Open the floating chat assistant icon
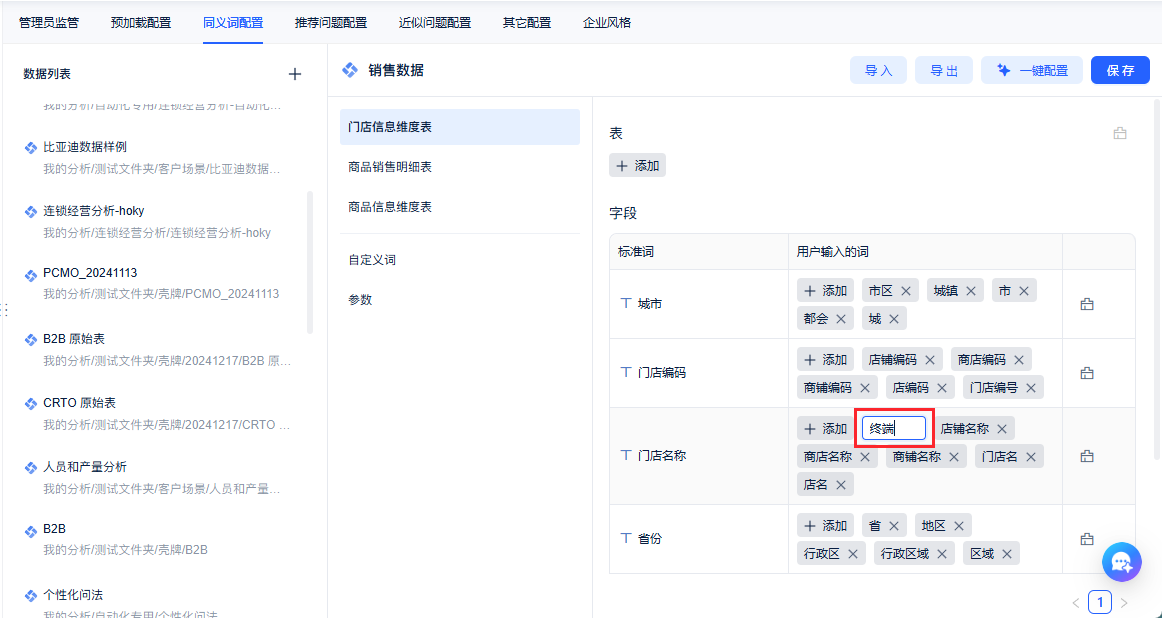This screenshot has height=618, width=1162. coord(1121,561)
